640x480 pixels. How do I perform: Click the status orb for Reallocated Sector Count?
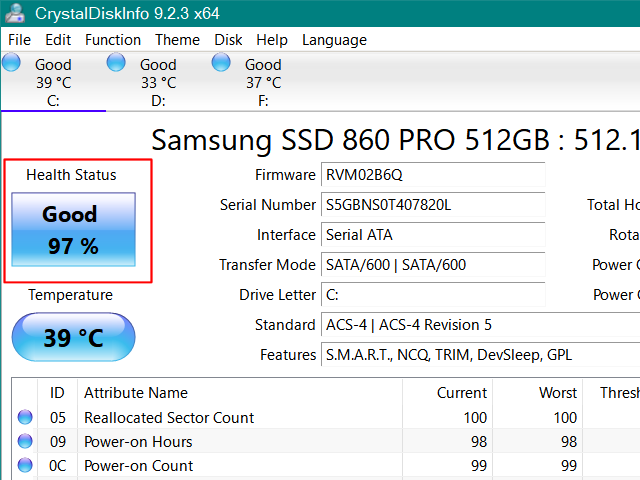click(25, 417)
